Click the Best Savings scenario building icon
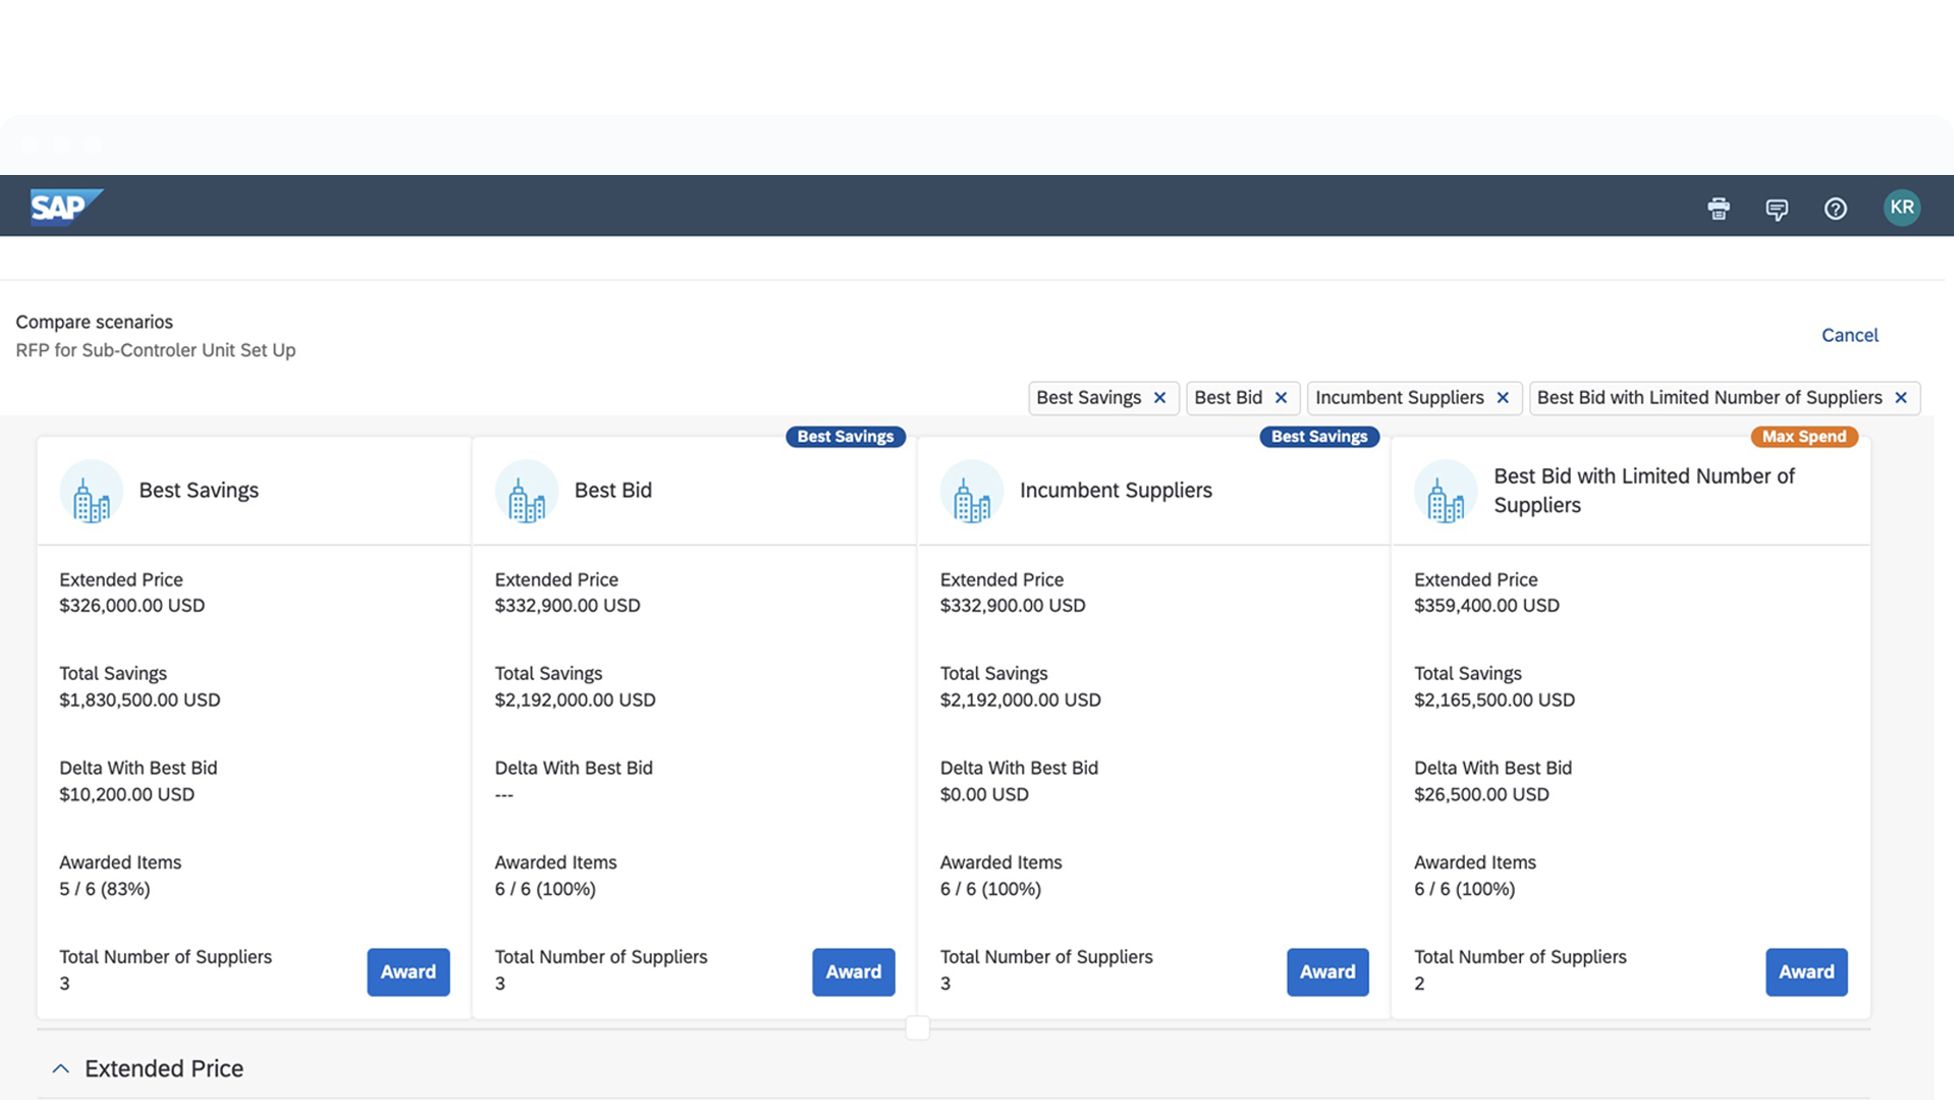 (x=91, y=492)
